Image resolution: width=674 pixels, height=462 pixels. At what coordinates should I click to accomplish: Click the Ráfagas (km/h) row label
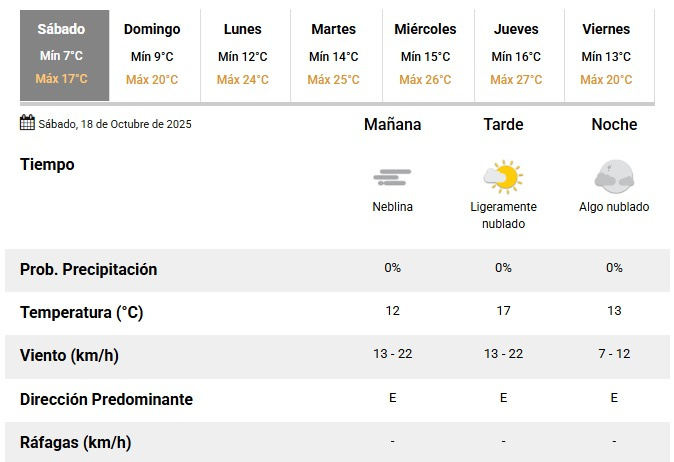76,442
